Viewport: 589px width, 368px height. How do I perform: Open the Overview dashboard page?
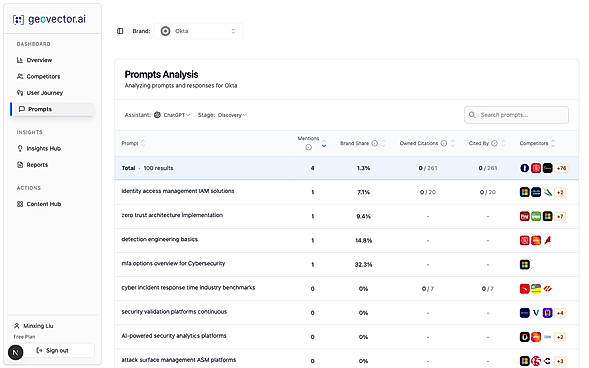tap(39, 60)
